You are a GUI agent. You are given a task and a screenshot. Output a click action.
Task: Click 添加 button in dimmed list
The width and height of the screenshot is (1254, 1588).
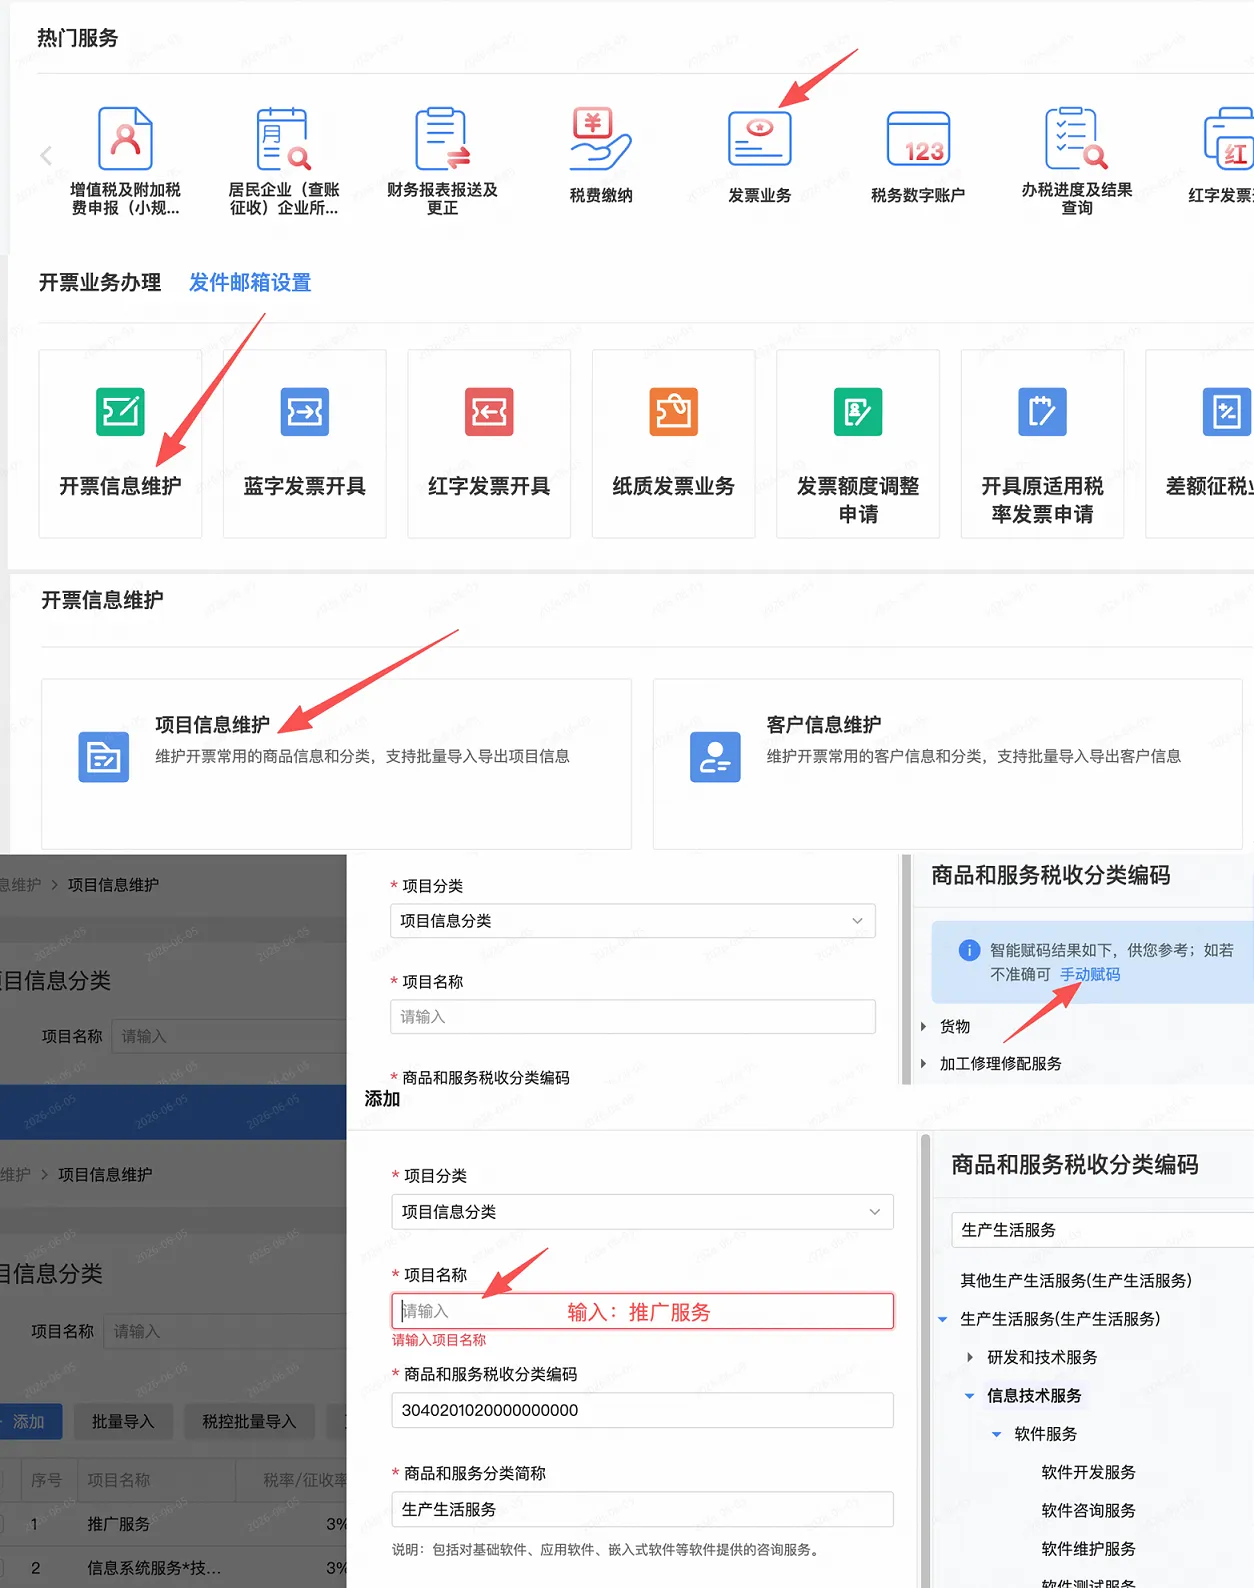point(31,1422)
